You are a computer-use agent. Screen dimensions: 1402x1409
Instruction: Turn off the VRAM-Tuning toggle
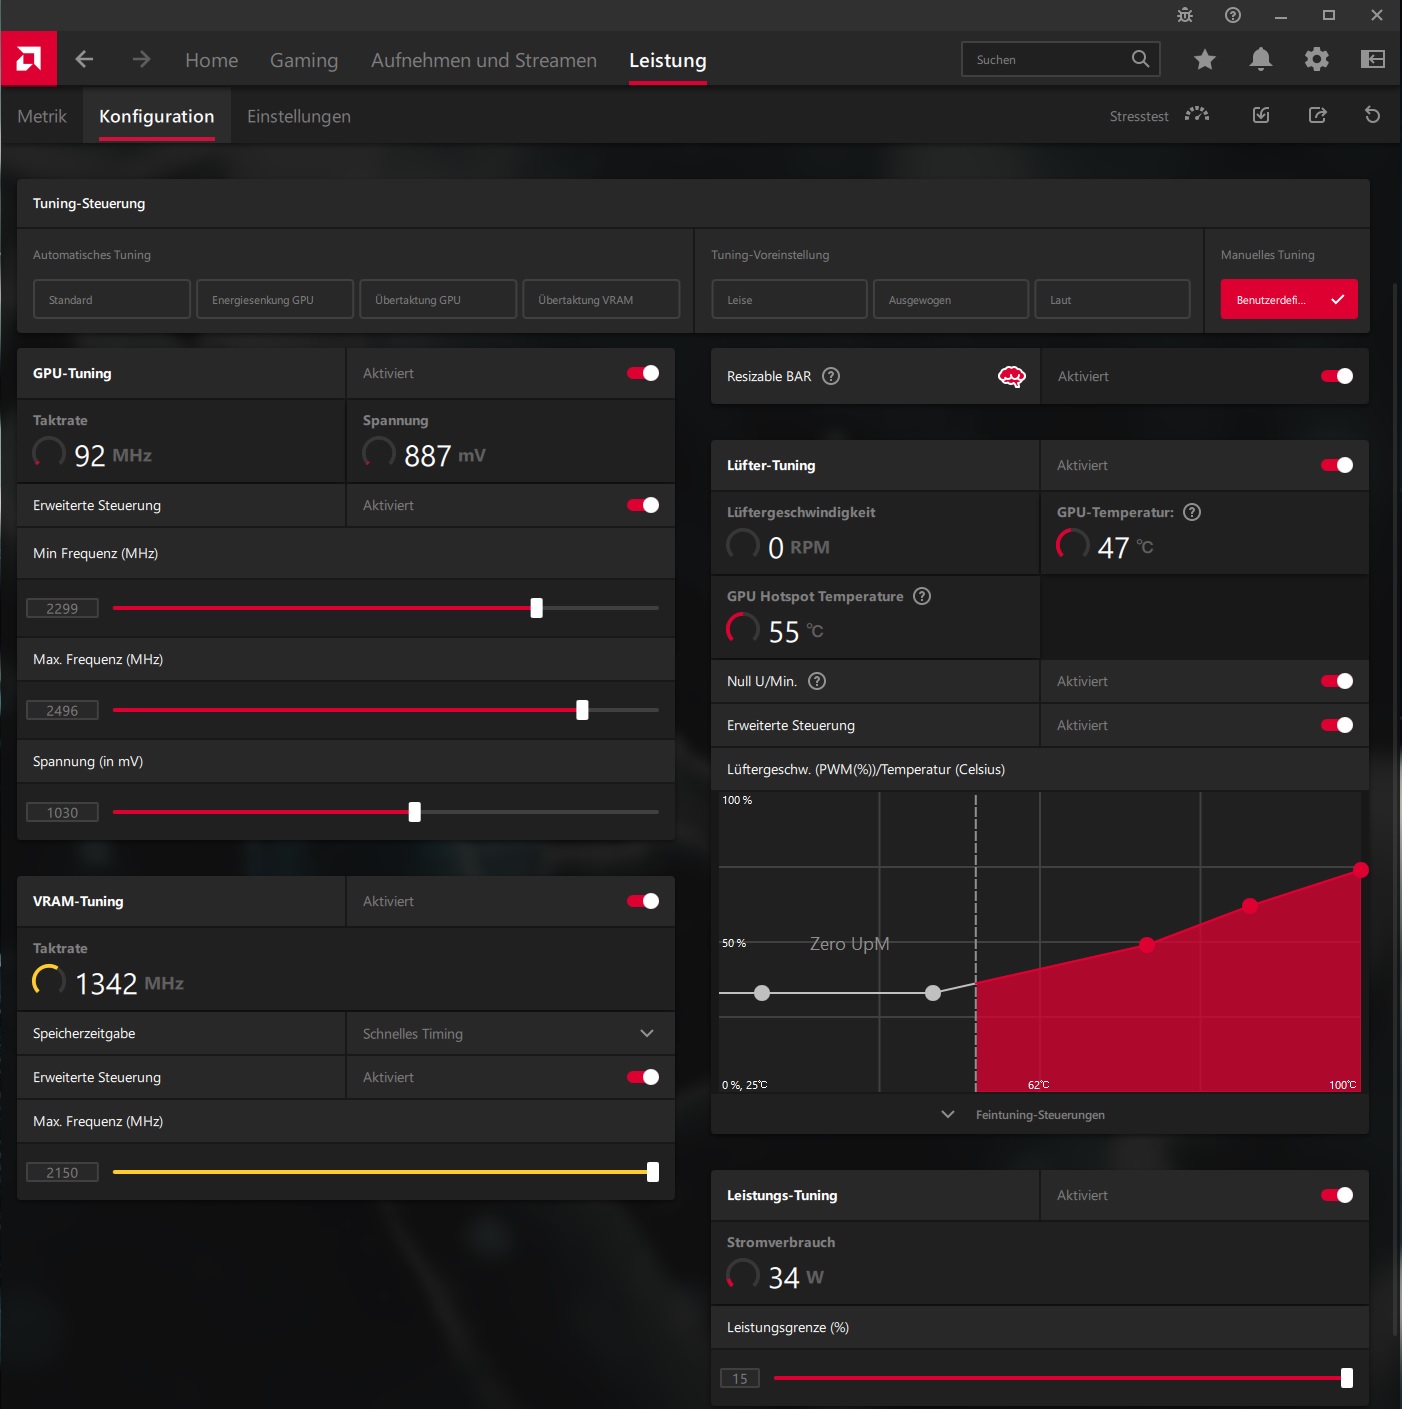click(640, 901)
